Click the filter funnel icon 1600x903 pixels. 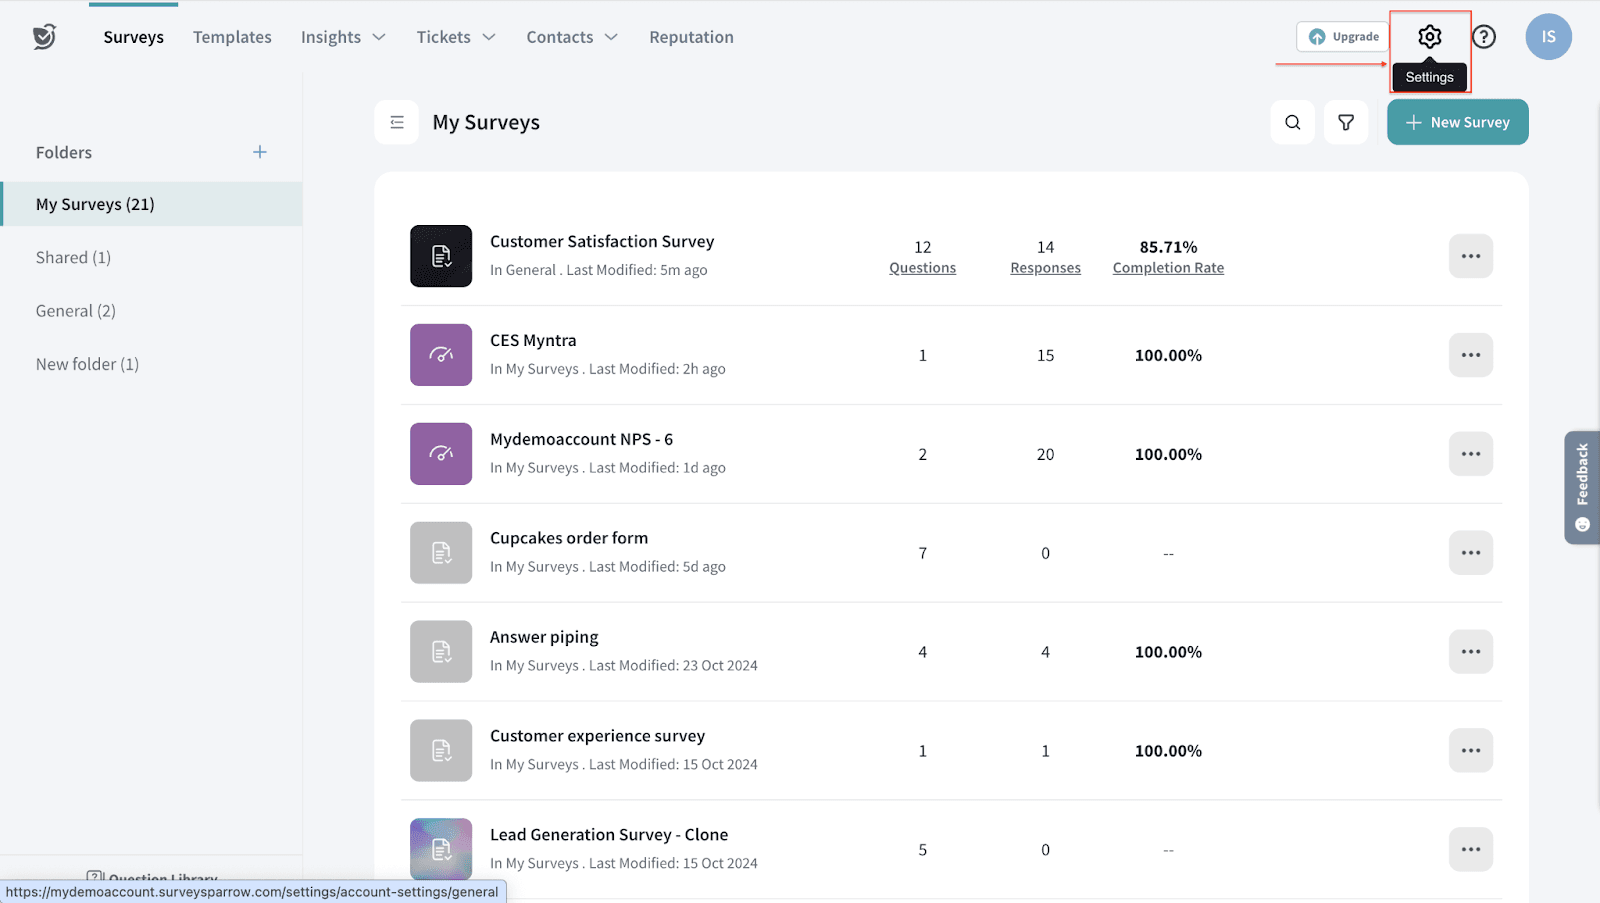(x=1346, y=122)
